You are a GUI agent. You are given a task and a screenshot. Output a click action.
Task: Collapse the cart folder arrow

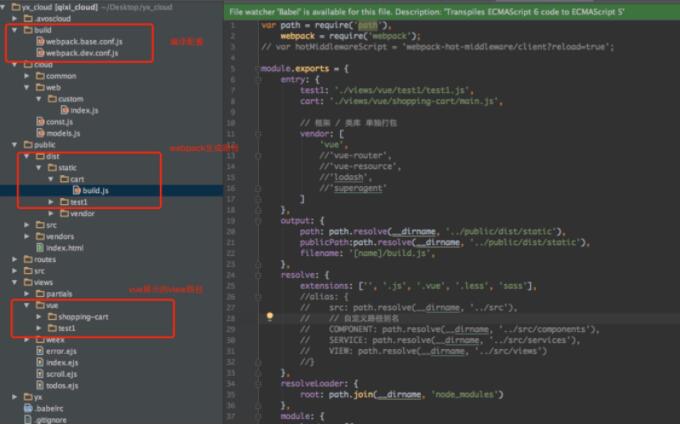point(51,179)
